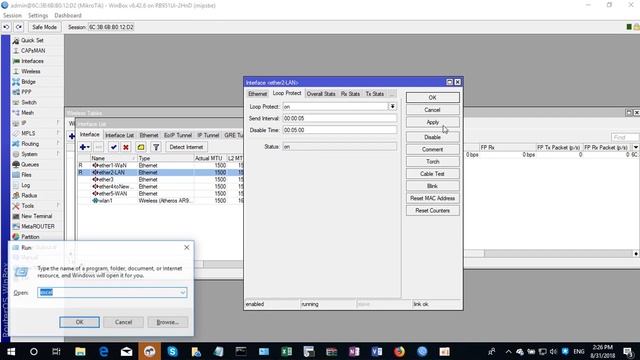The width and height of the screenshot is (640, 360).
Task: Click the Blink button
Action: point(433,186)
